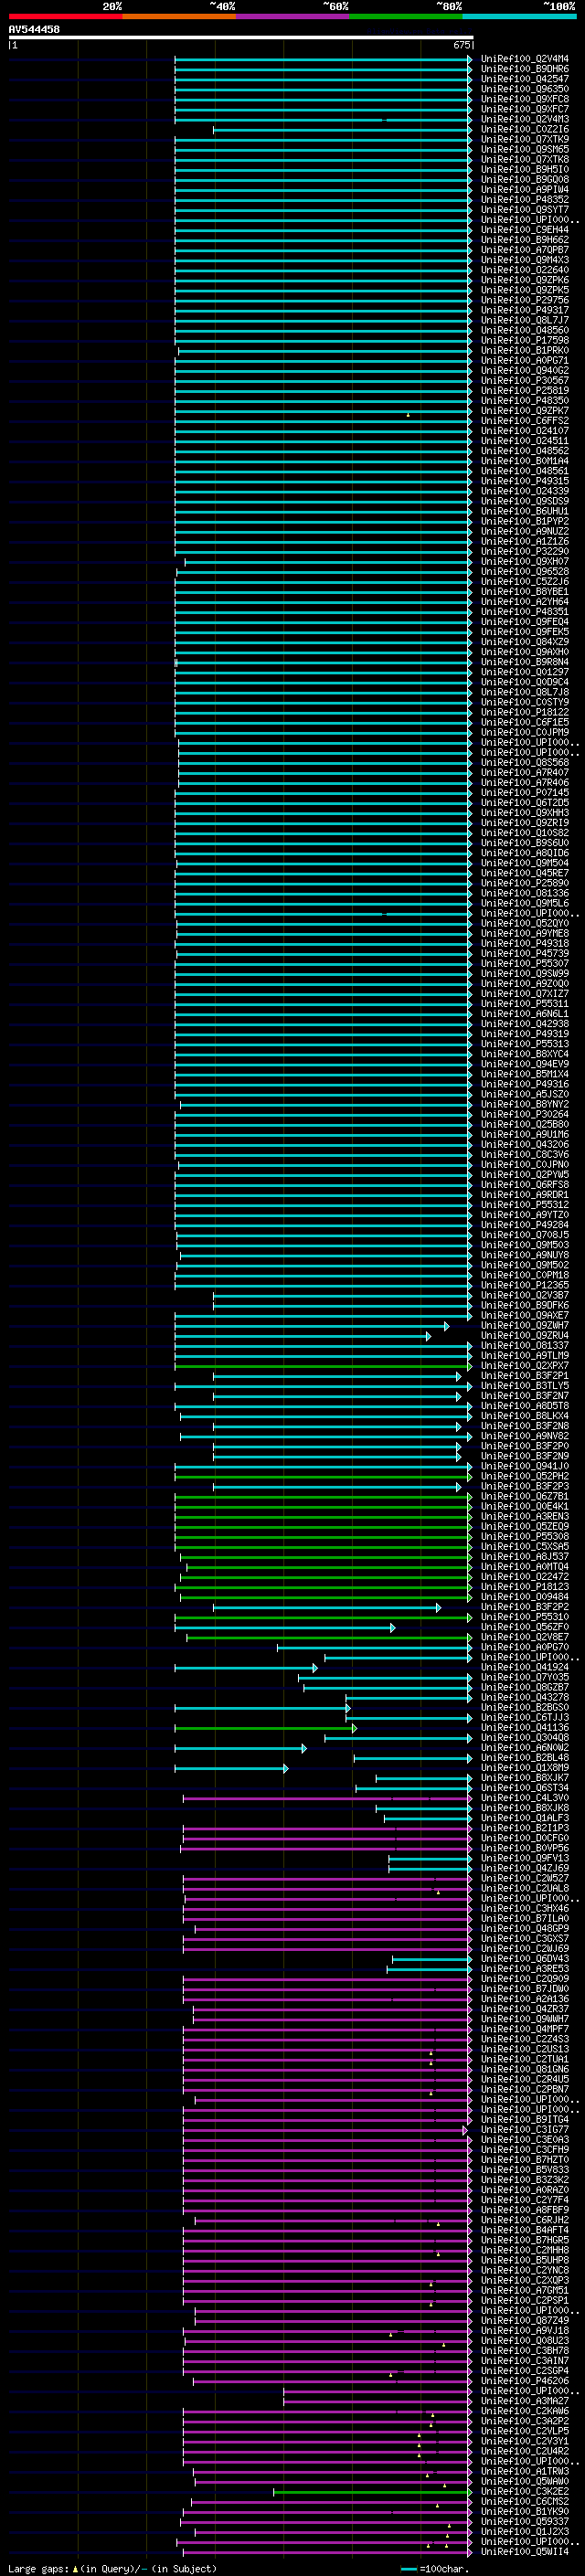The image size is (585, 2576).
Task: Select hit label UniRef100_Q9XHH3
Action: [x=525, y=813]
